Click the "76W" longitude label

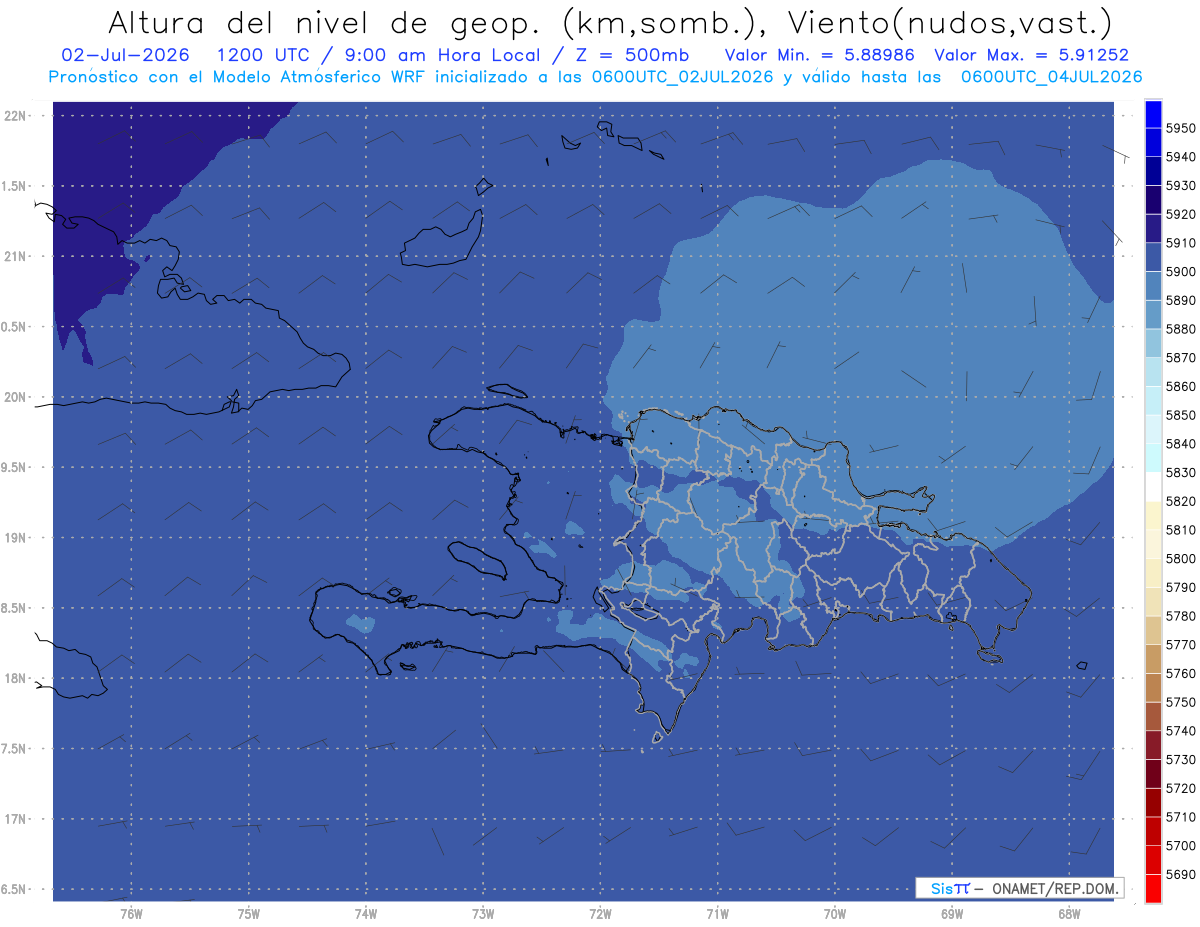tap(131, 914)
